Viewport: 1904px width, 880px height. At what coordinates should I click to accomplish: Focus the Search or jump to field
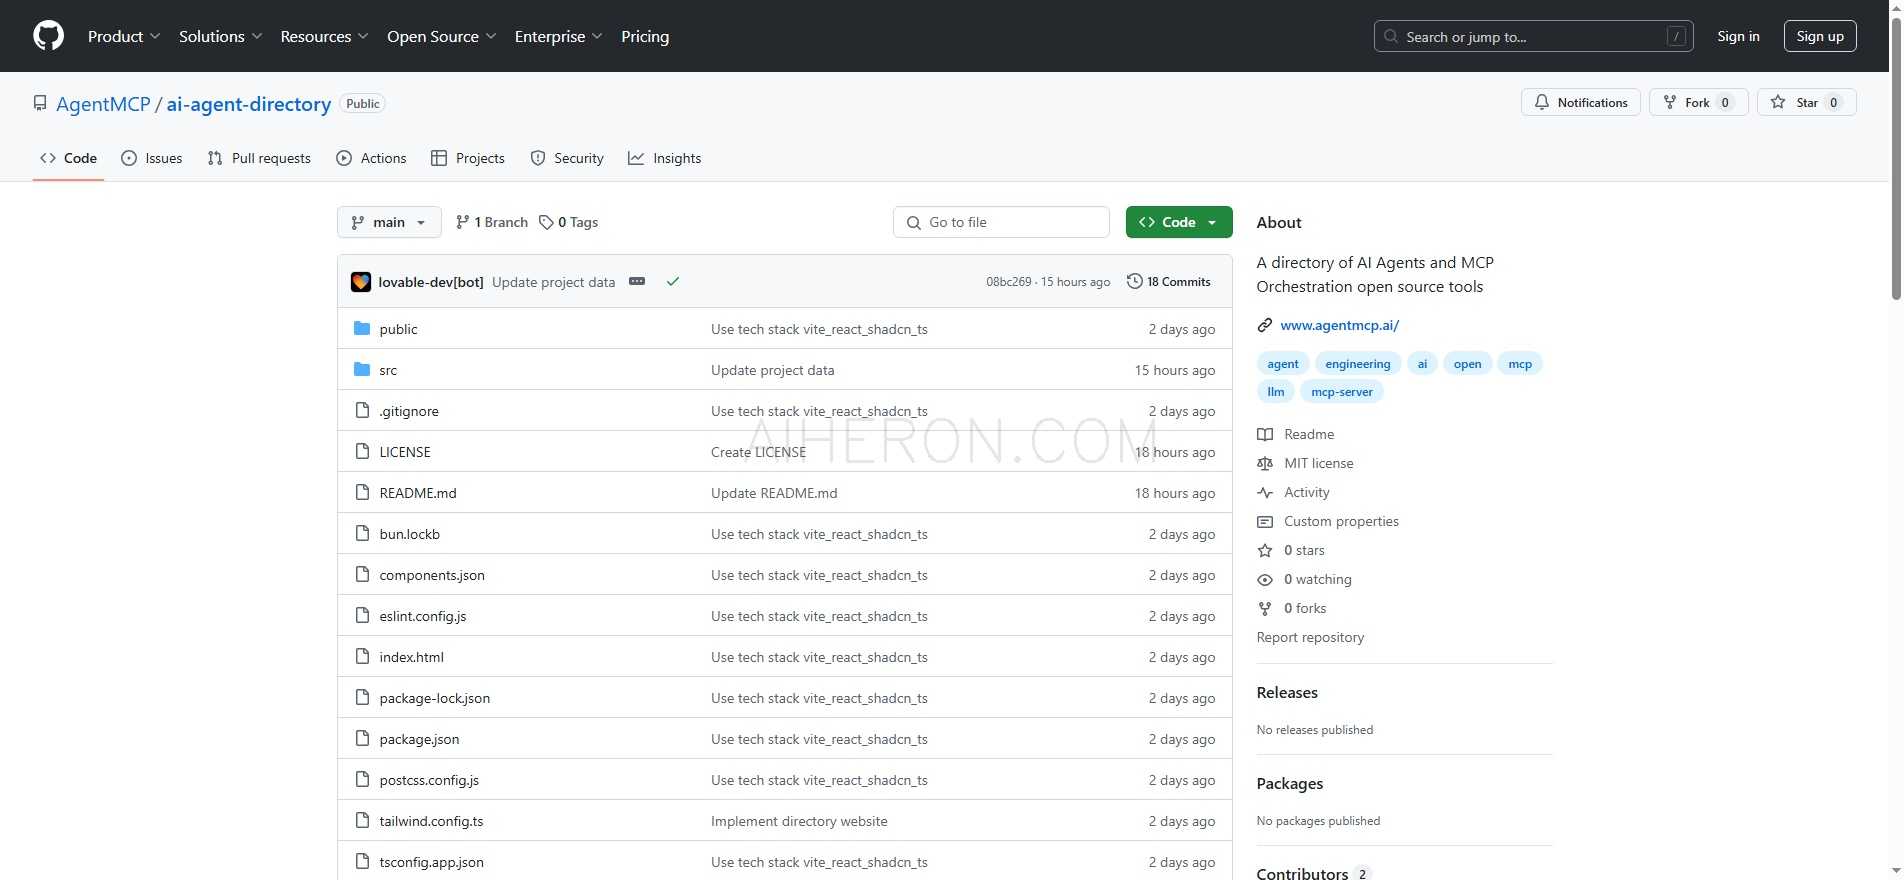[1533, 36]
